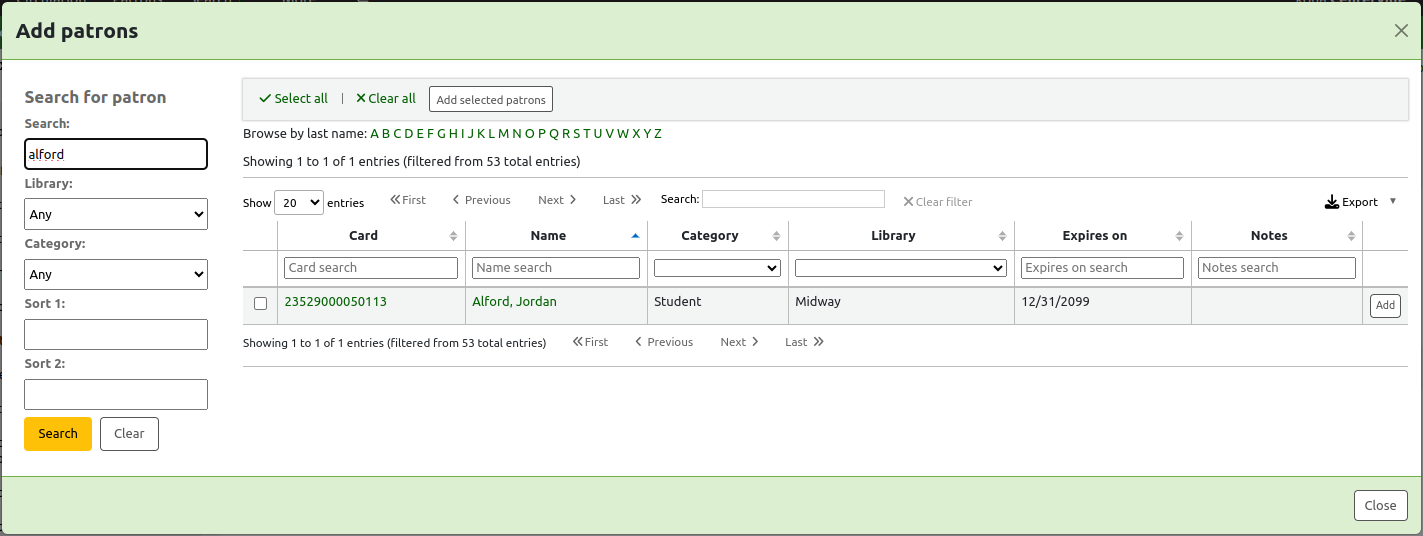Change the Show entries count dropdown

tap(298, 202)
